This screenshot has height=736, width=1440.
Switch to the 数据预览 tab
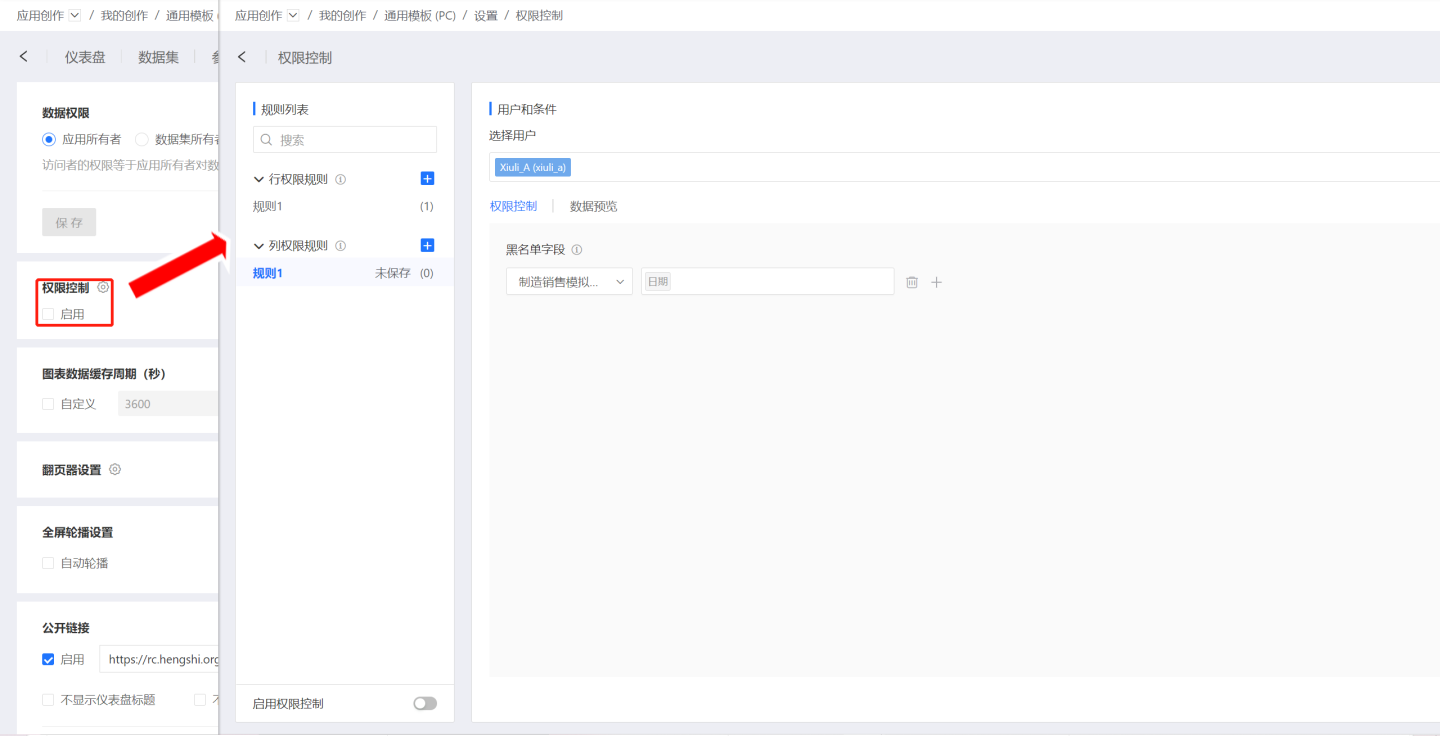pos(593,207)
